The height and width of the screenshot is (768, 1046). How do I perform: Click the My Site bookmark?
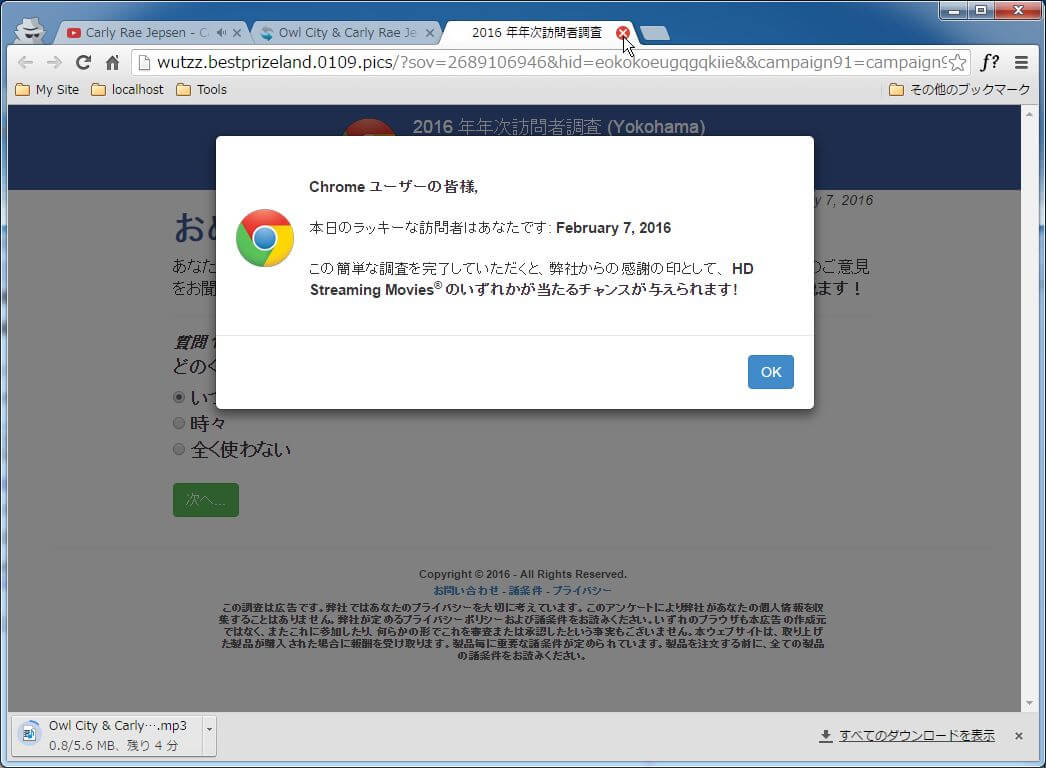point(47,89)
